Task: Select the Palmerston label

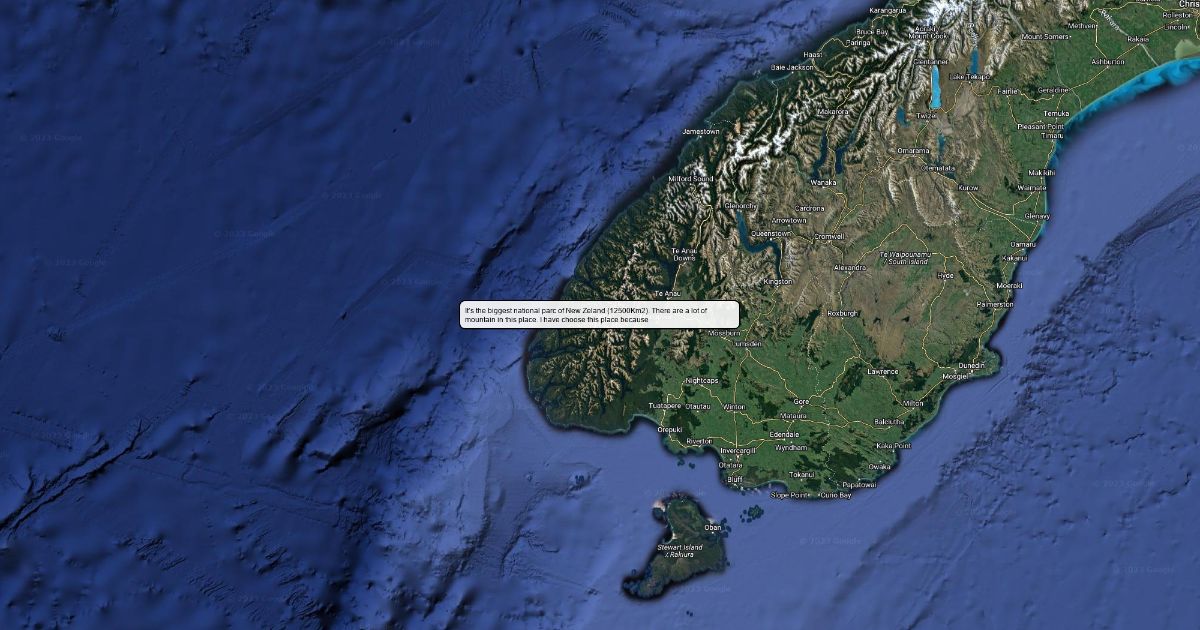Action: tap(995, 304)
